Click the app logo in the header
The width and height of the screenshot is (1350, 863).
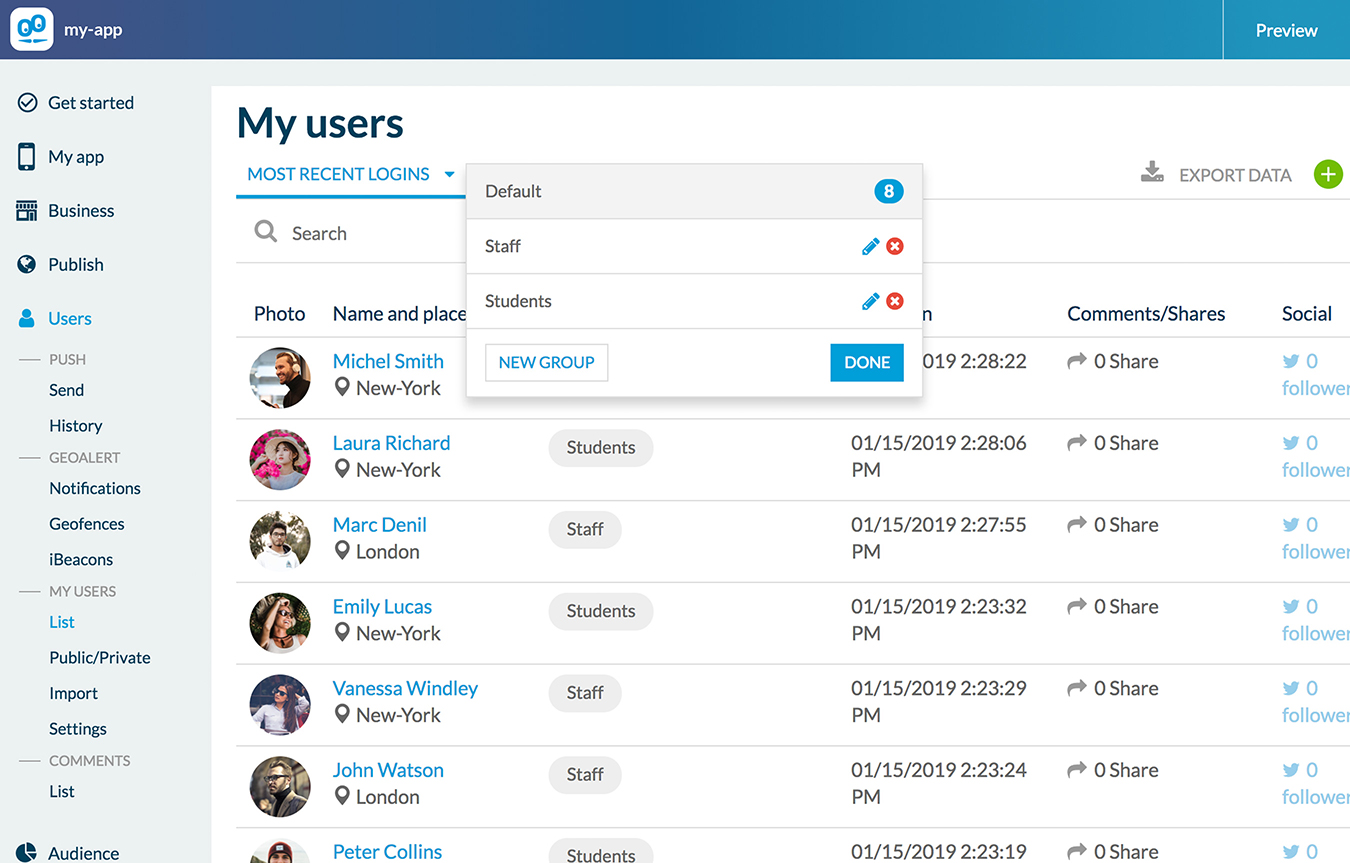pyautogui.click(x=31, y=30)
